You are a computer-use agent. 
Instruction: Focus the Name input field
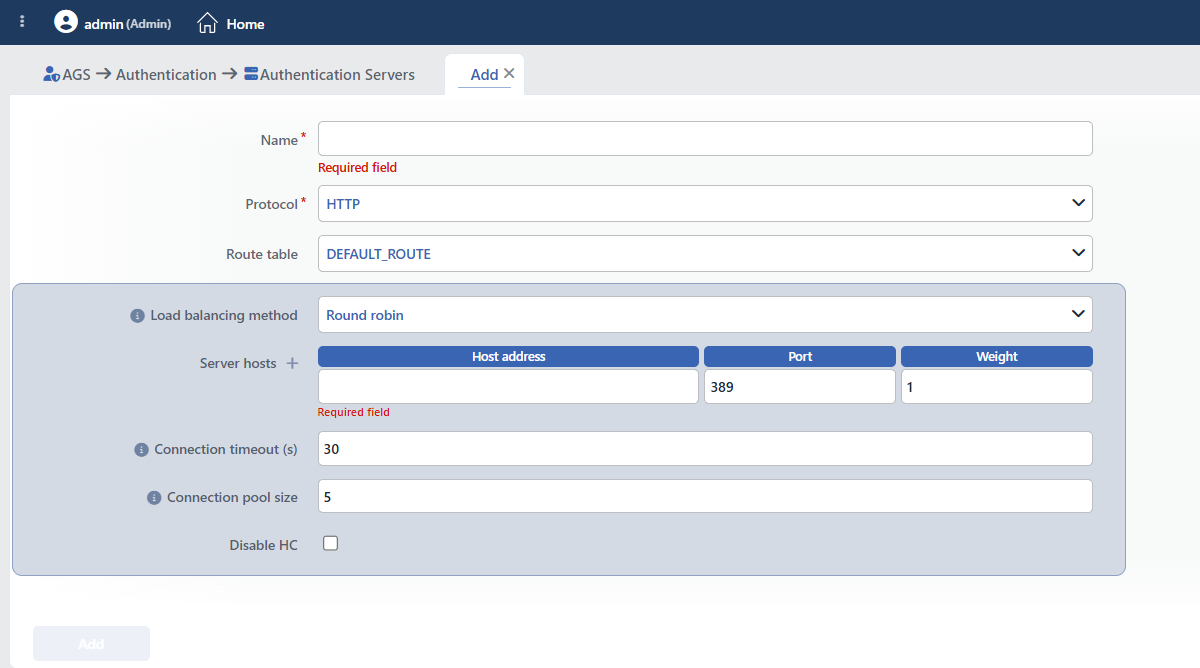point(705,139)
